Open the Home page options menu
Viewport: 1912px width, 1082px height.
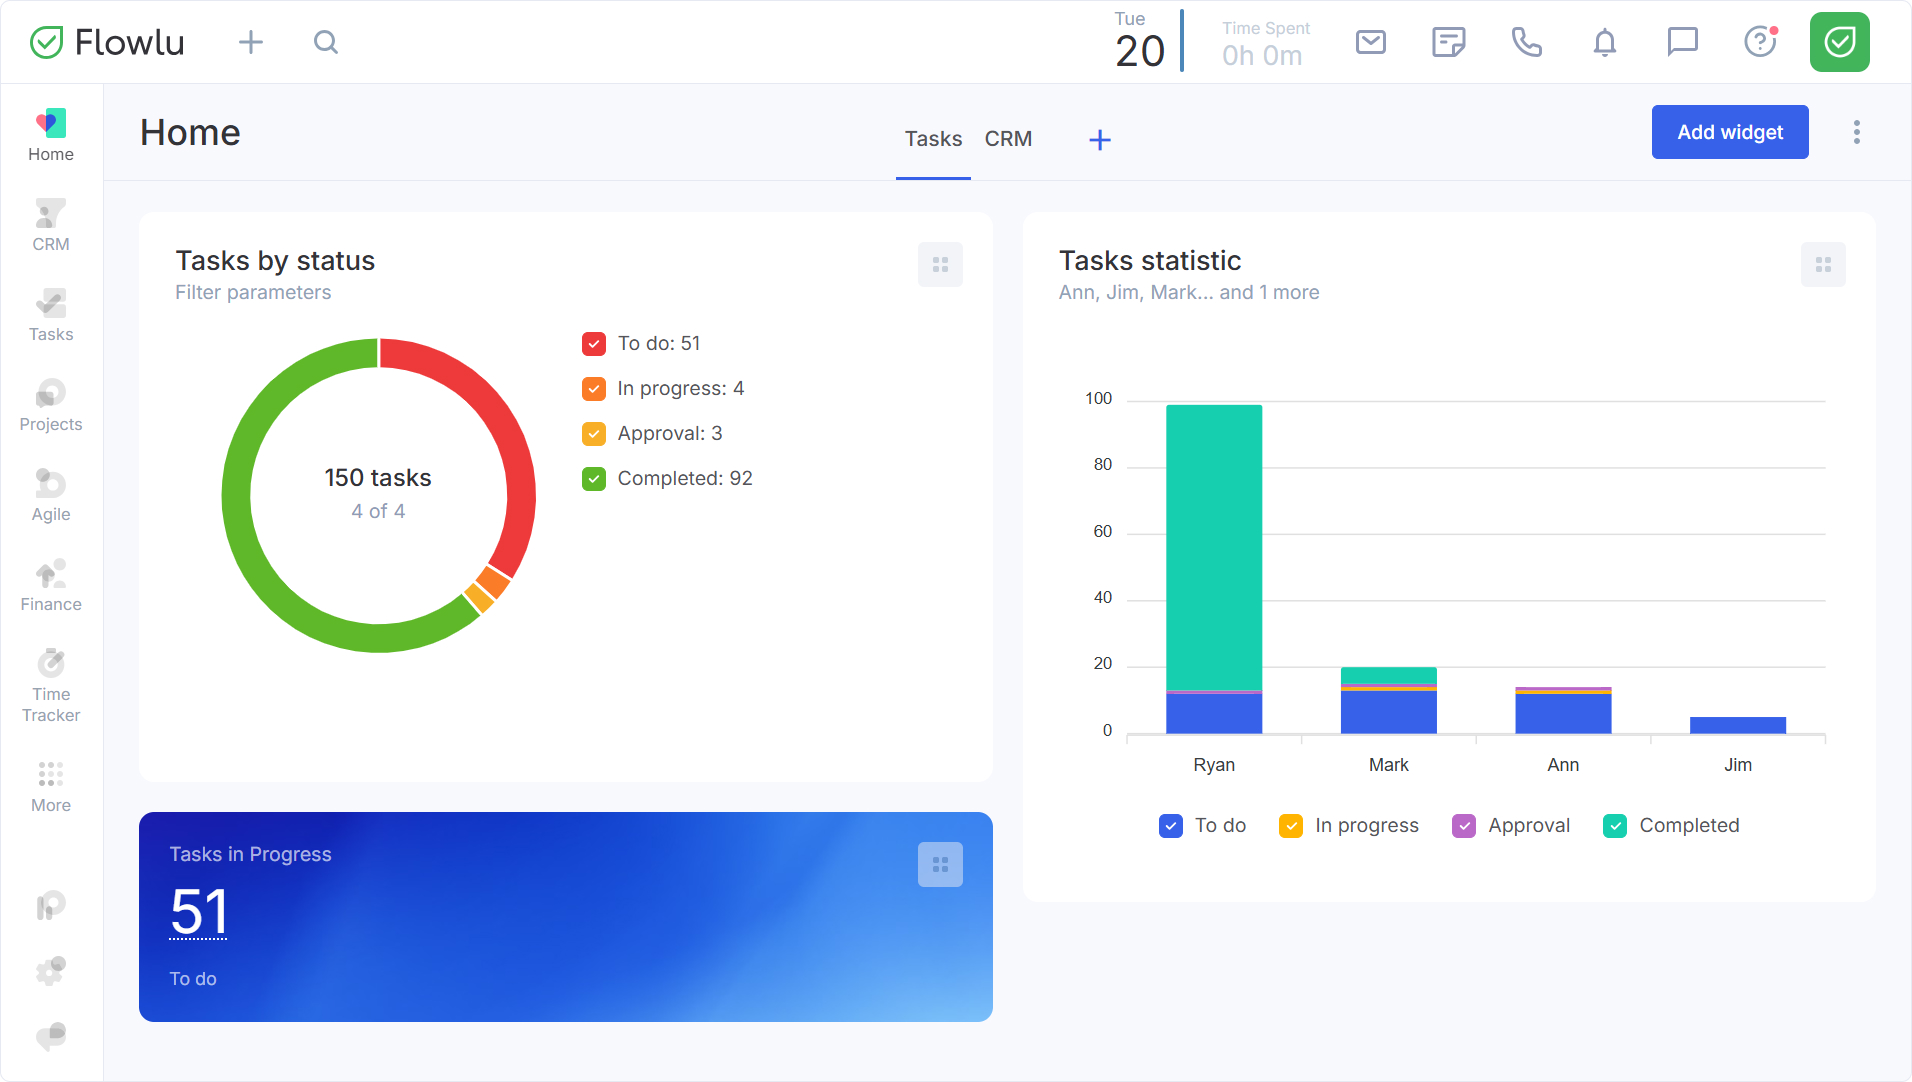click(1856, 132)
